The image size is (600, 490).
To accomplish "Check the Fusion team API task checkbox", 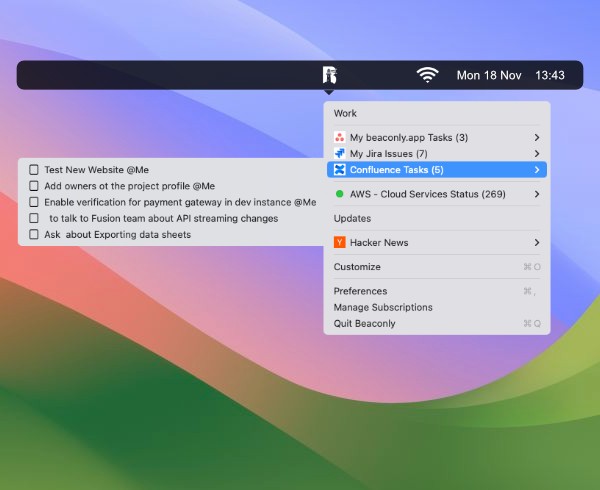I will pos(34,218).
